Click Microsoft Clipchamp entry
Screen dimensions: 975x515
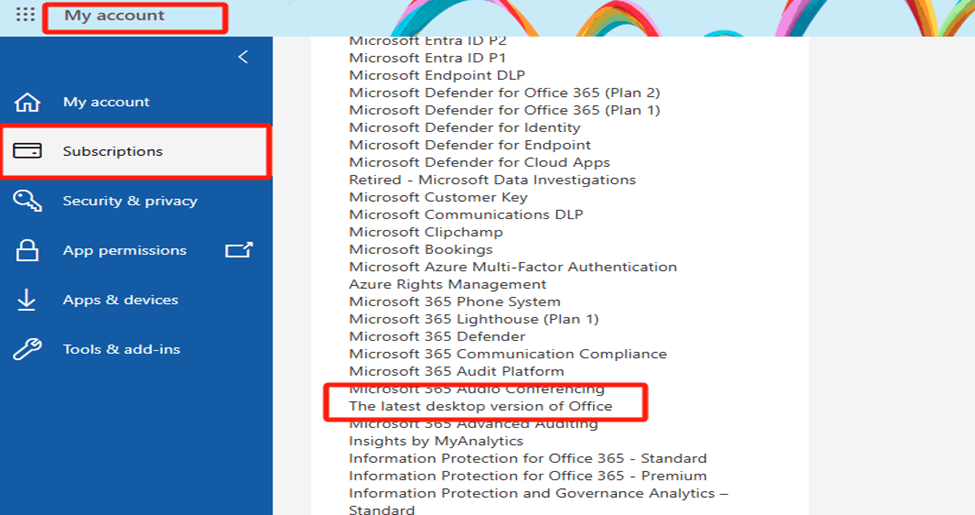[426, 232]
